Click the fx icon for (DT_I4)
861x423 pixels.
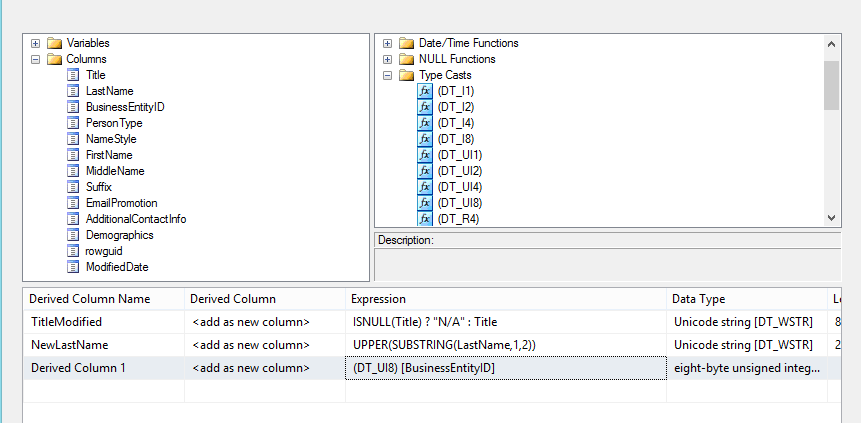(x=425, y=123)
